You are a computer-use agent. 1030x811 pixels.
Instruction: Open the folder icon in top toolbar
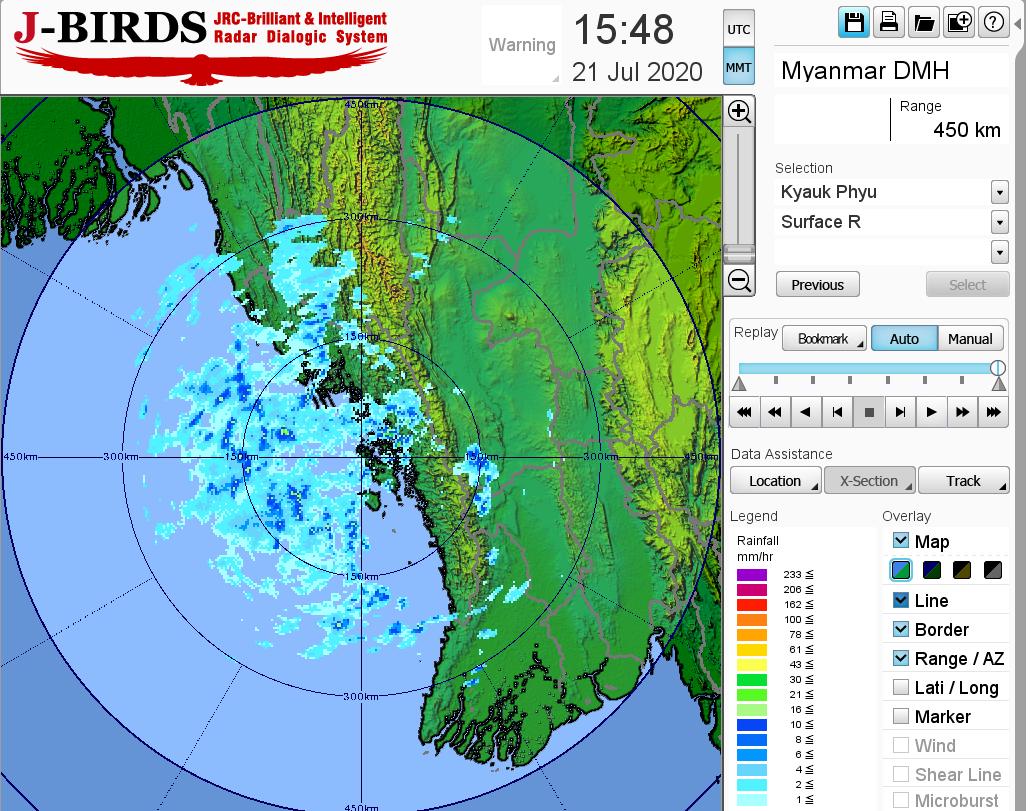pyautogui.click(x=923, y=23)
